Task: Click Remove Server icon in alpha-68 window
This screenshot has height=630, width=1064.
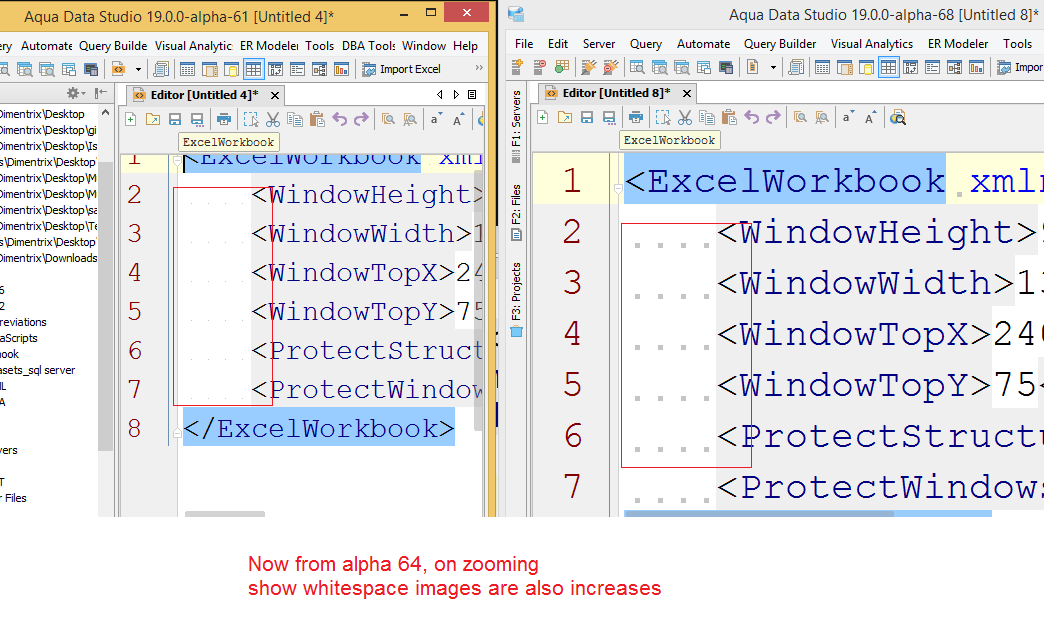Action: (x=539, y=67)
